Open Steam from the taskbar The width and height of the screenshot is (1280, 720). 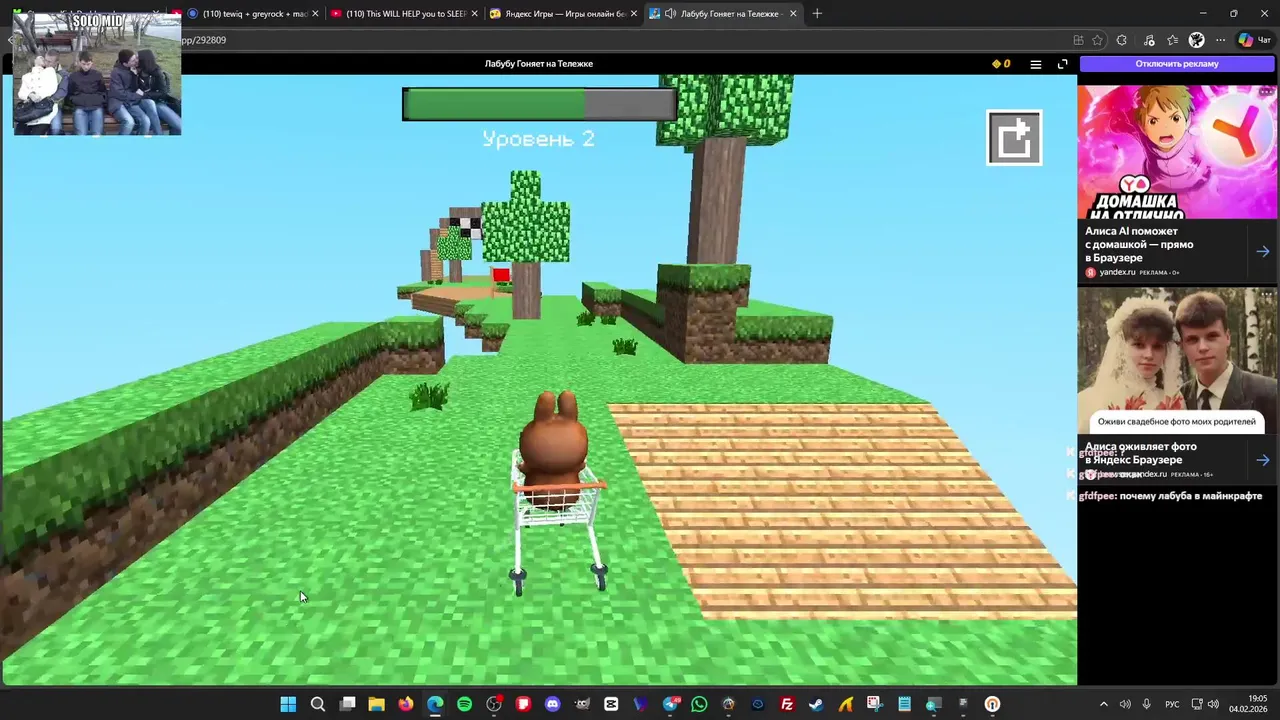pos(816,704)
